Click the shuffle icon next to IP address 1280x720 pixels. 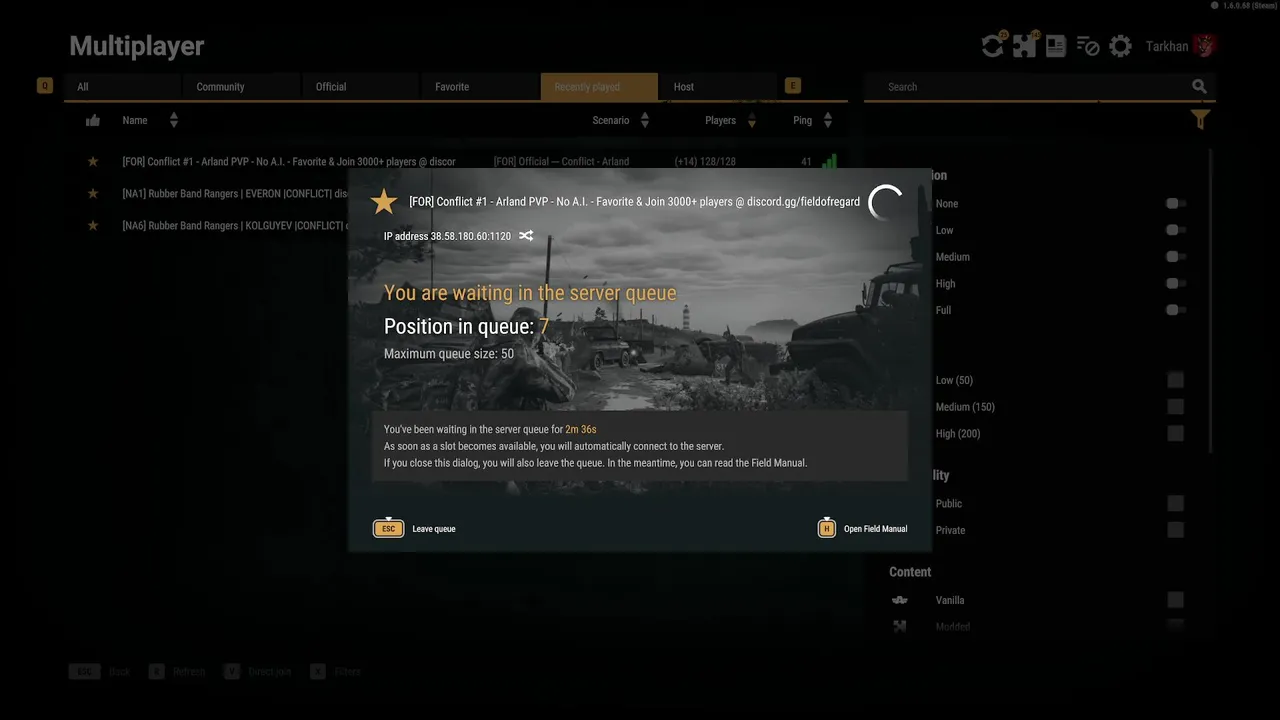526,236
